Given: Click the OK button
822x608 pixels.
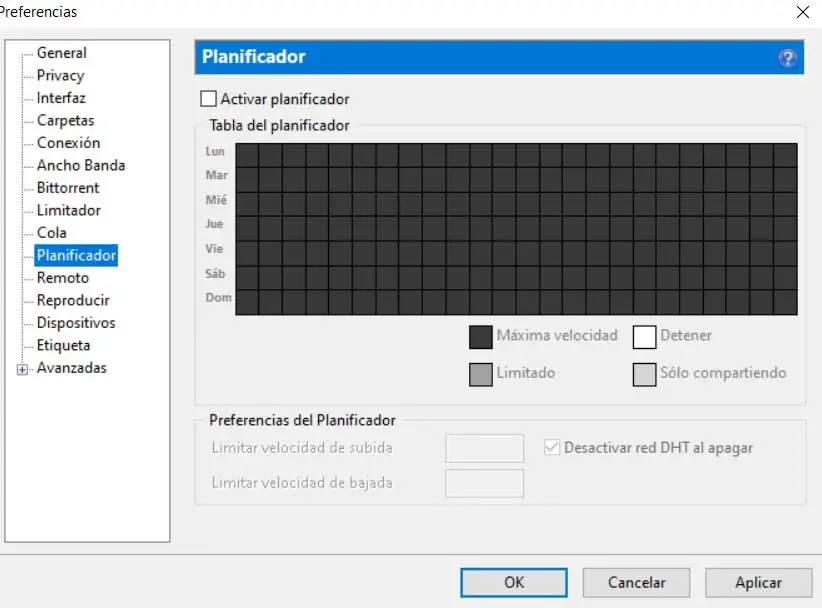Looking at the screenshot, I should coord(514,582).
